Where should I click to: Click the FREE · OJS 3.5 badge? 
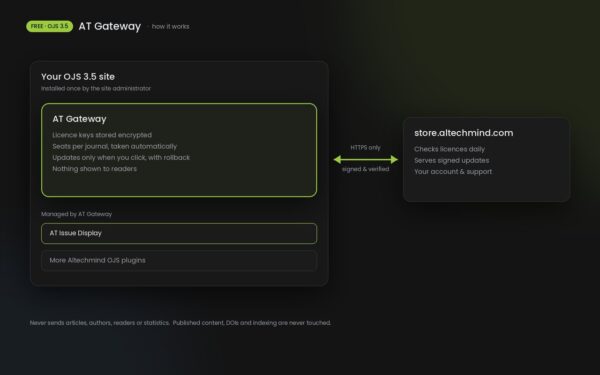point(49,26)
